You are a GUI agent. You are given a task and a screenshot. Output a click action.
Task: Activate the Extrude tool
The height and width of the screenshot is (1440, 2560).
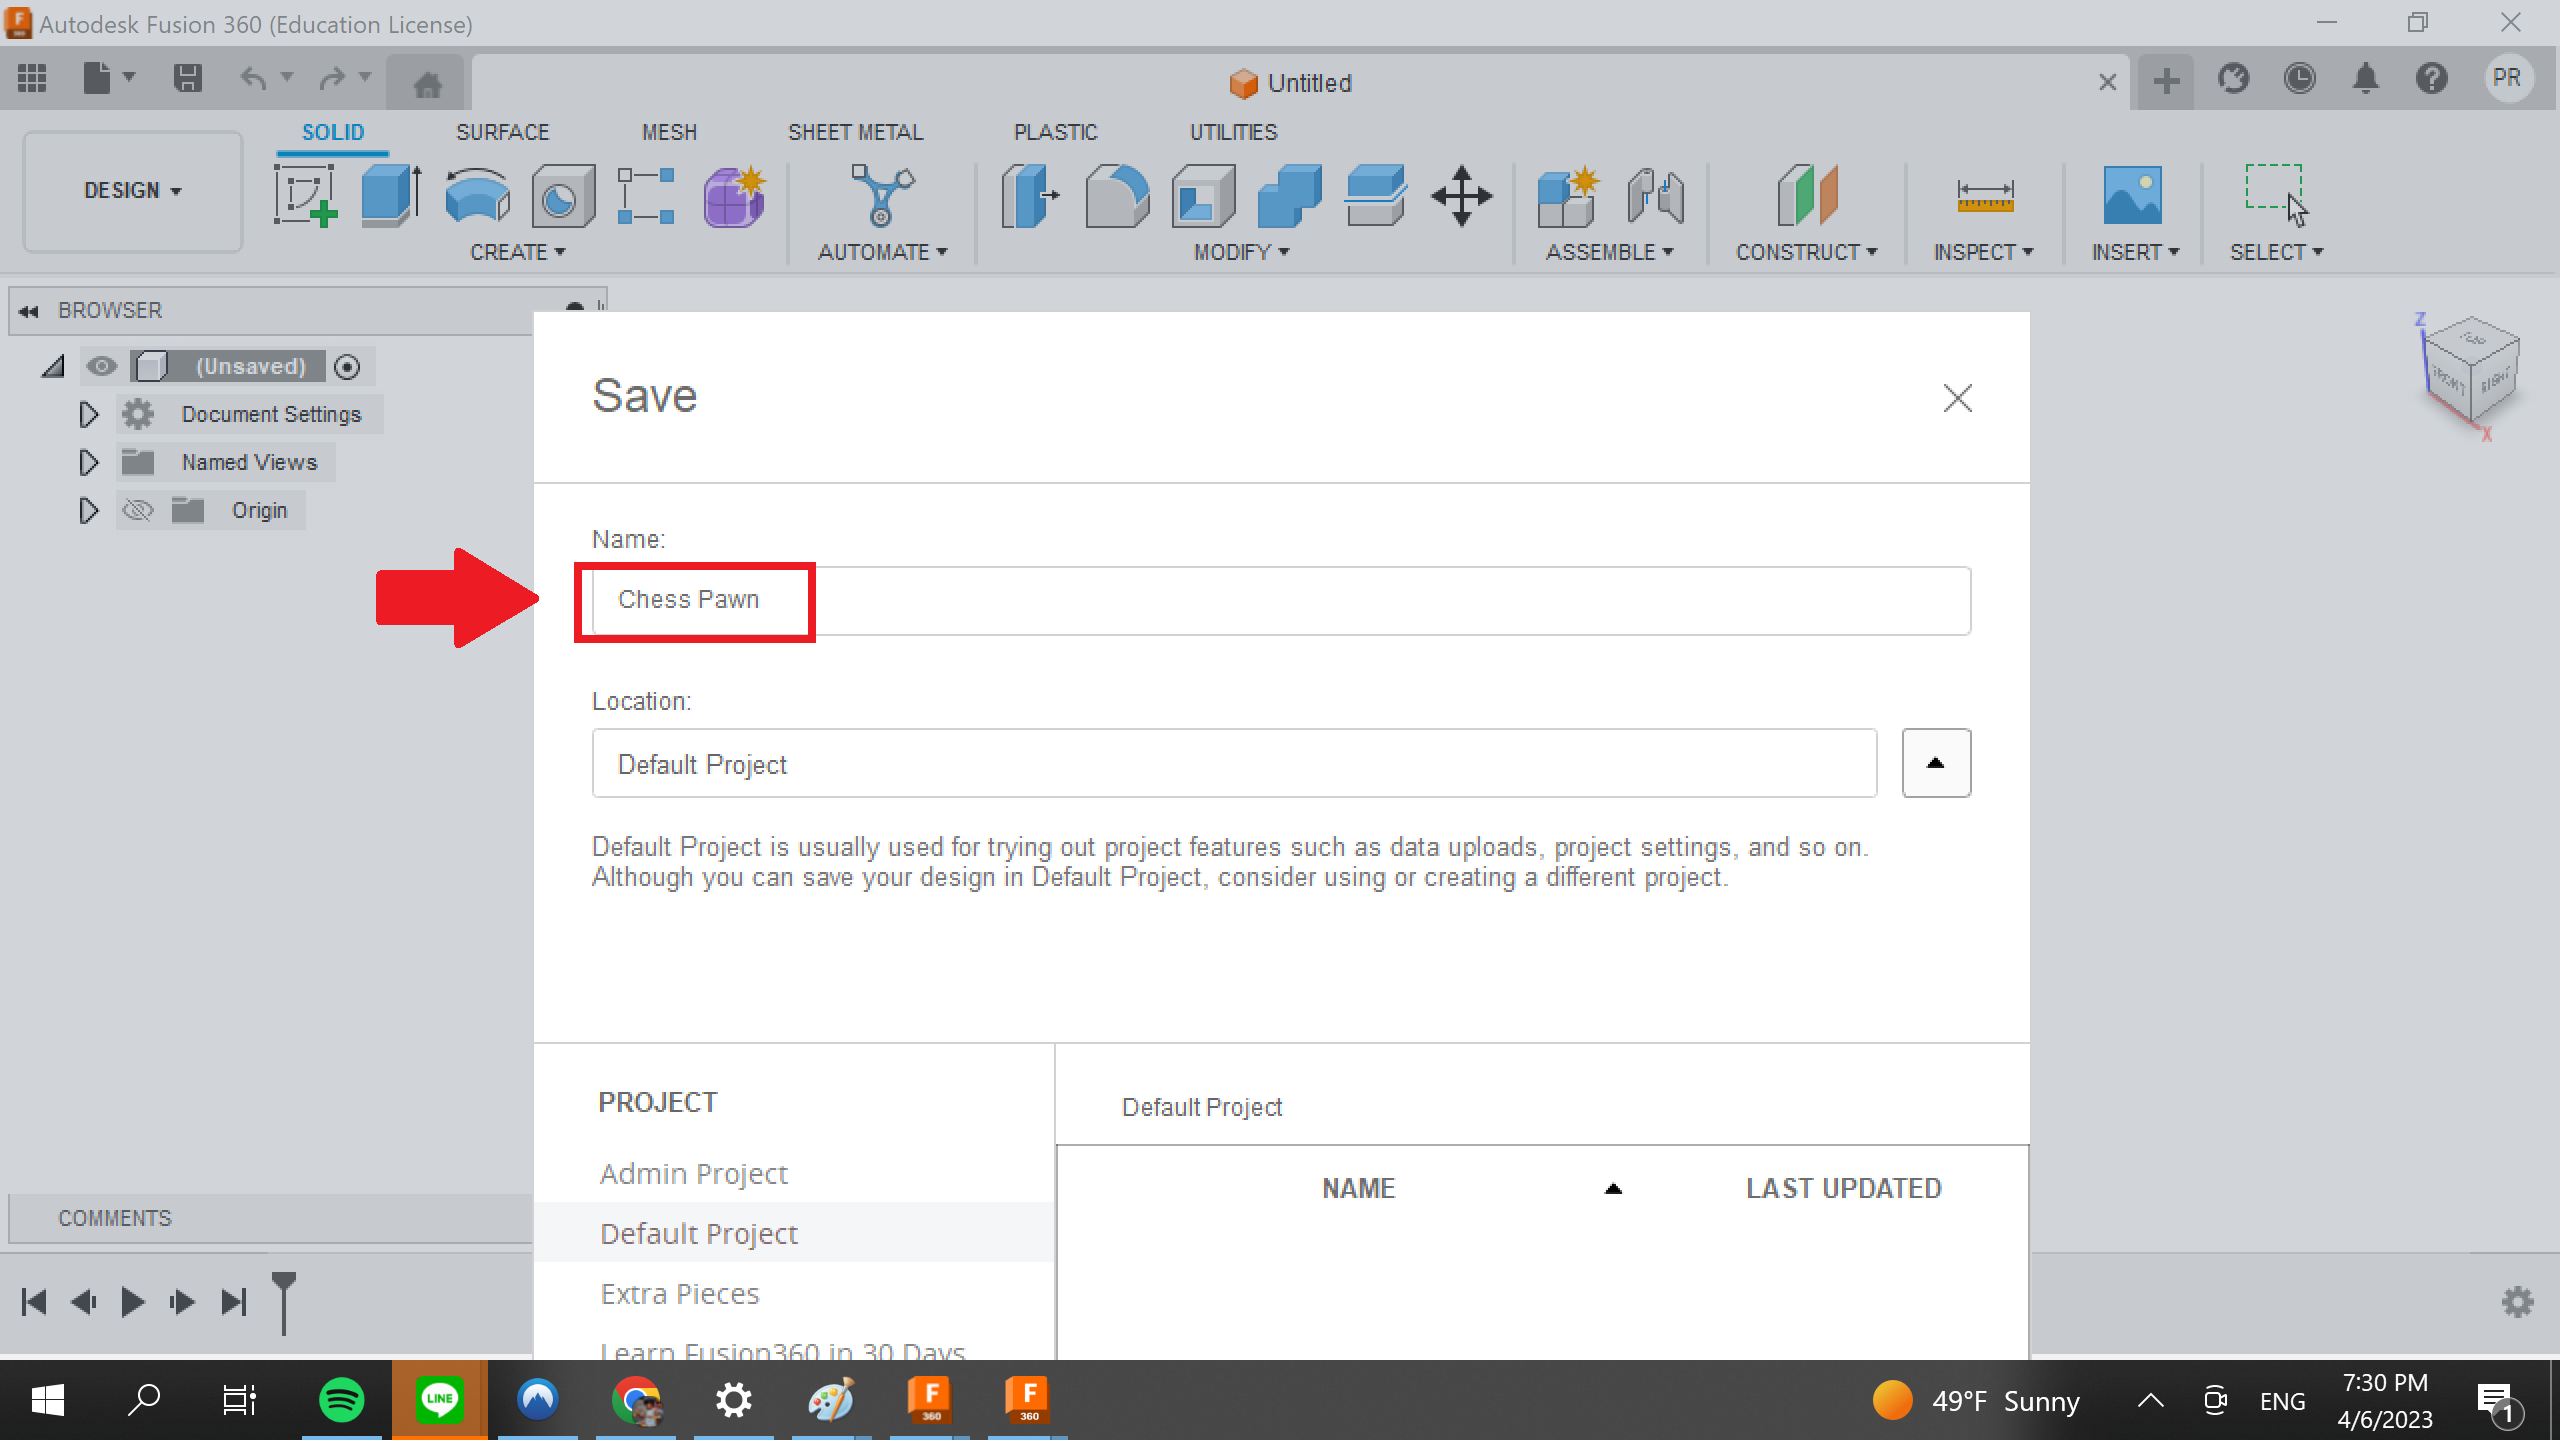[x=388, y=196]
